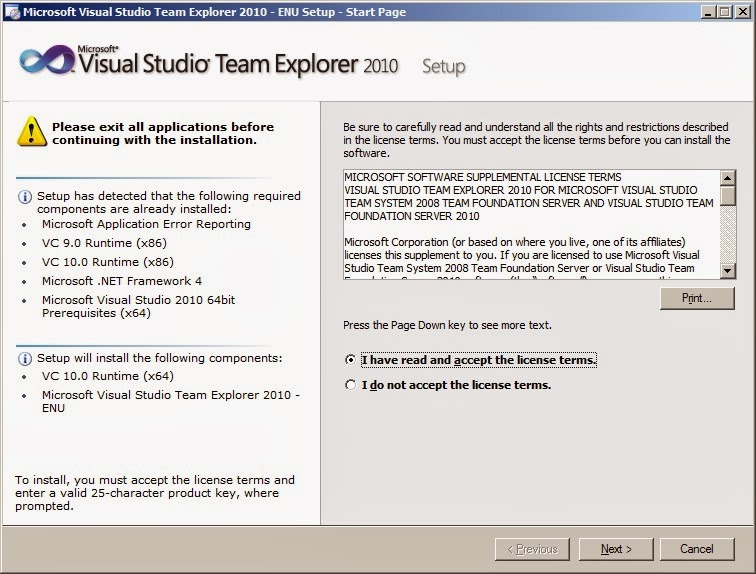Click the Cancel button
756x574 pixels.
[x=697, y=549]
